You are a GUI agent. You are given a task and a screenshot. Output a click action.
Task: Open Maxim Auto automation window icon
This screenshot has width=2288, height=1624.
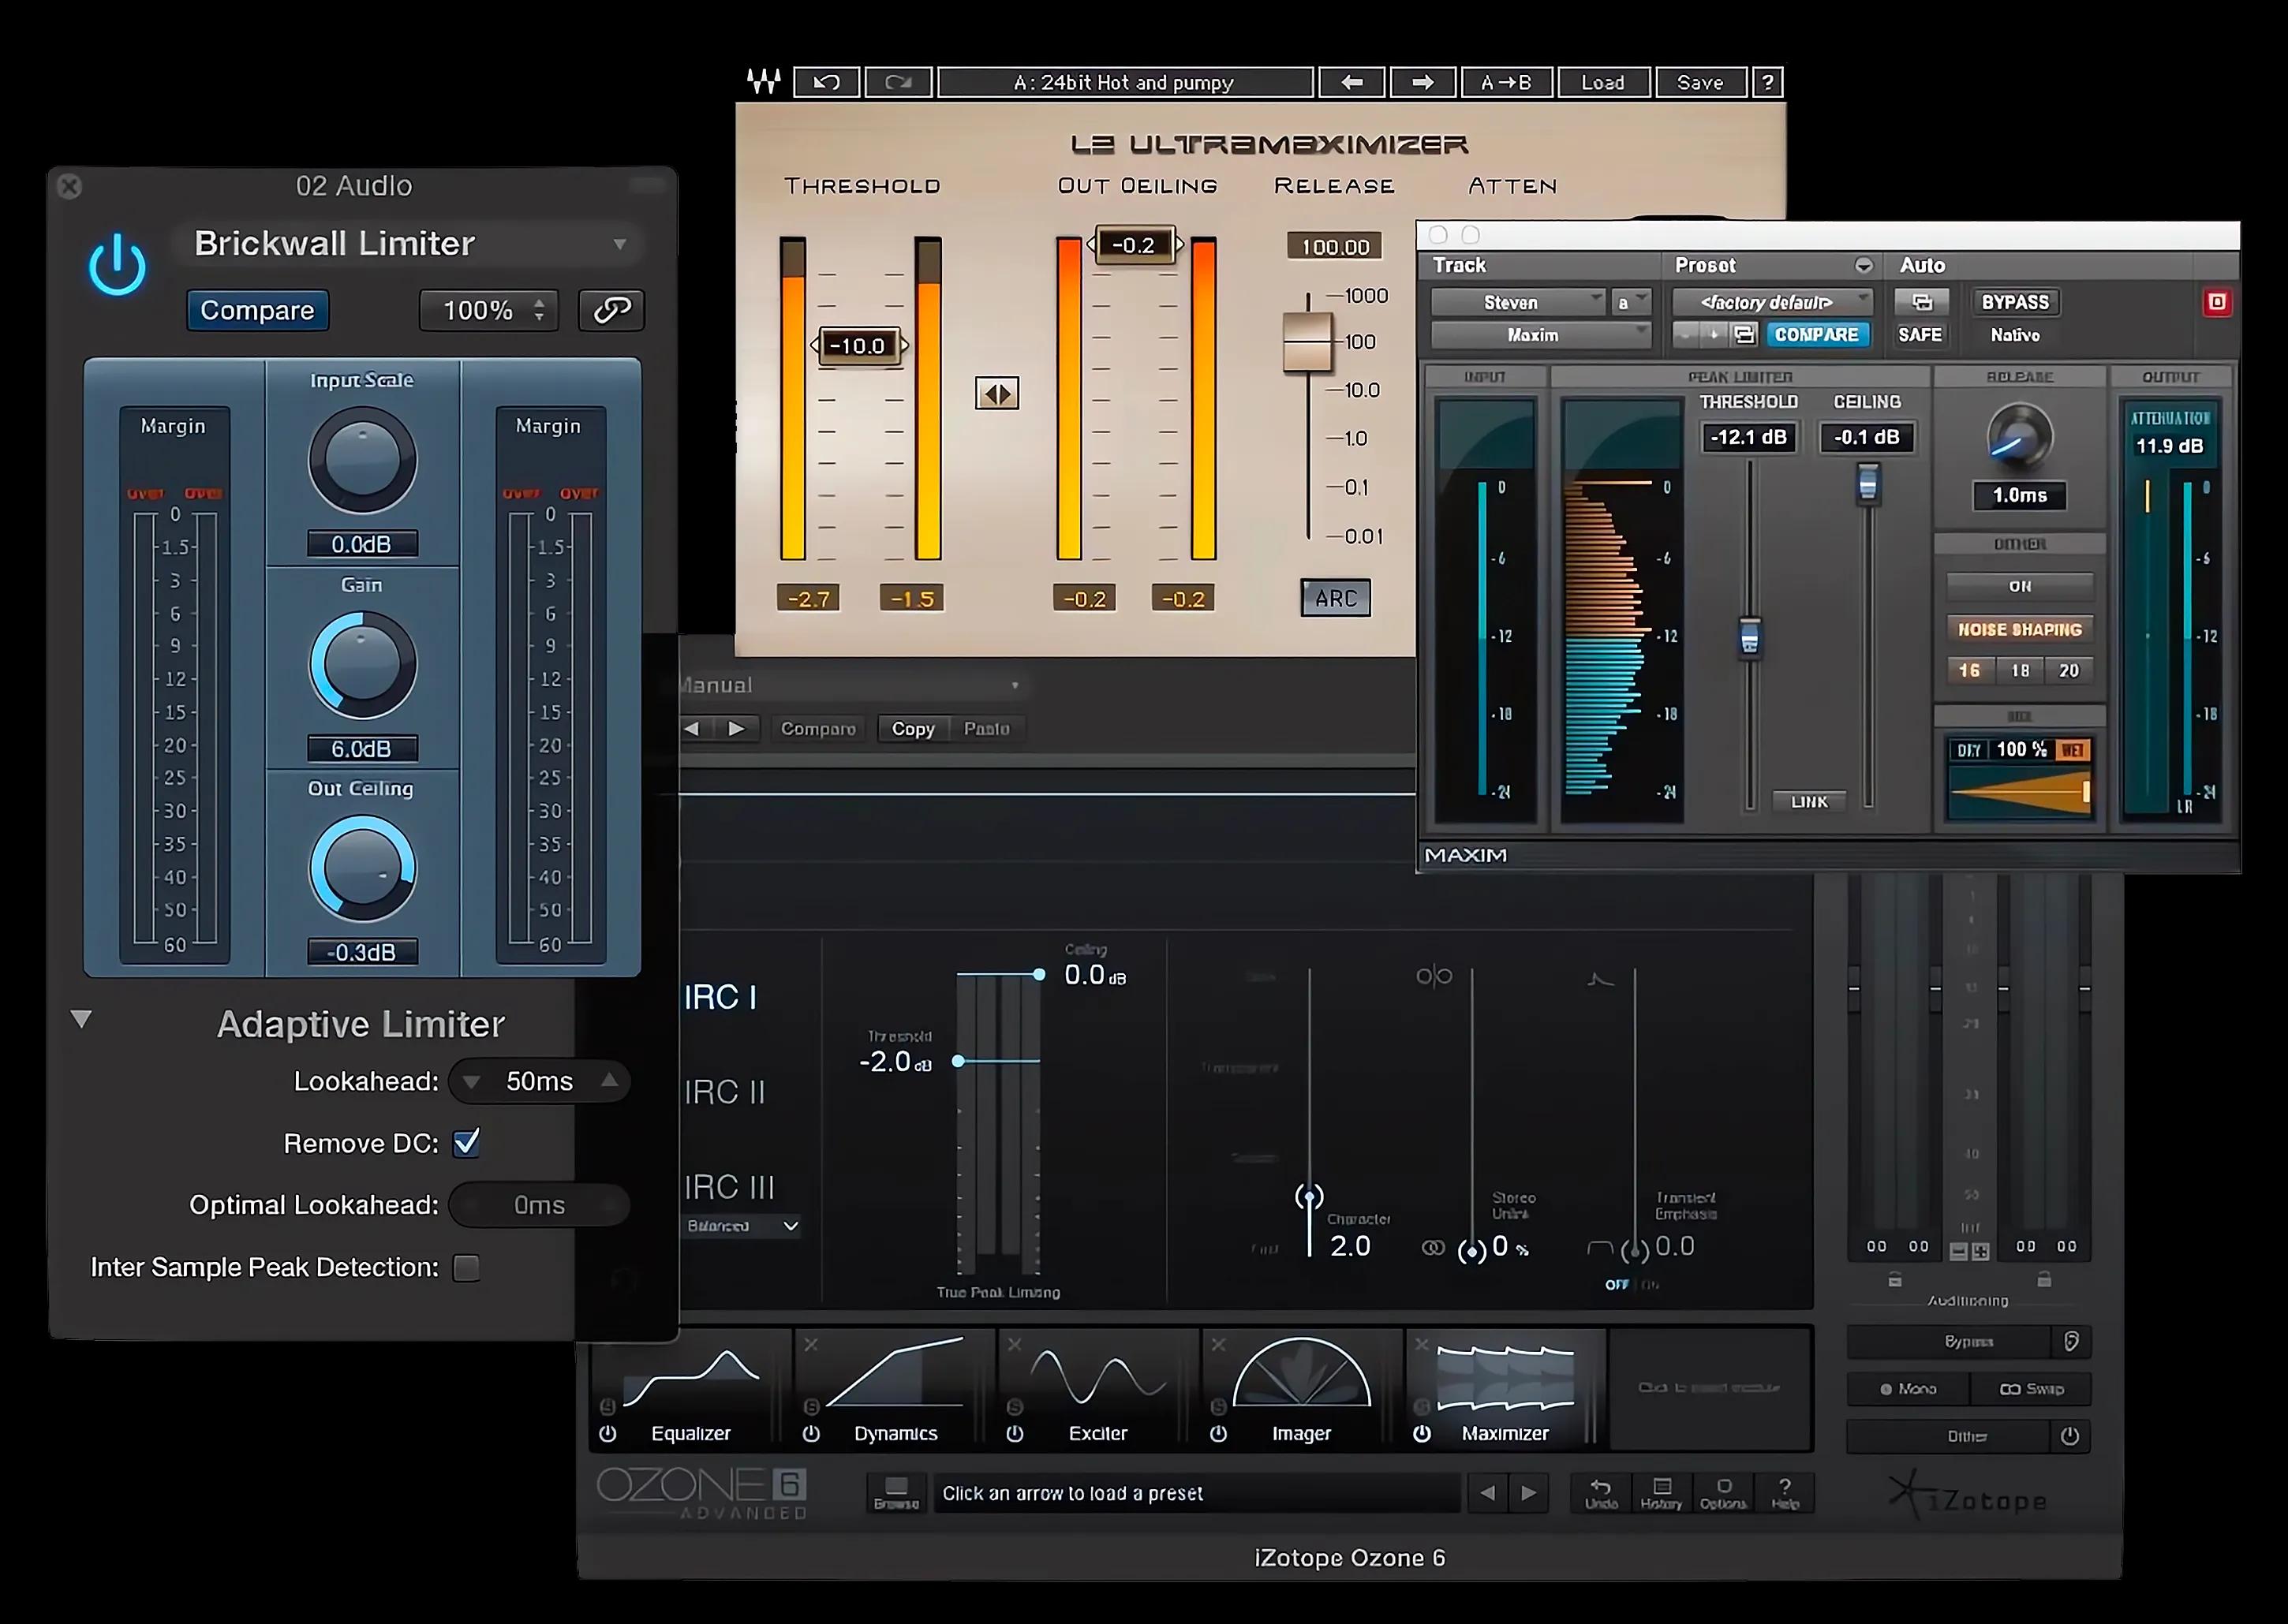[x=1921, y=302]
